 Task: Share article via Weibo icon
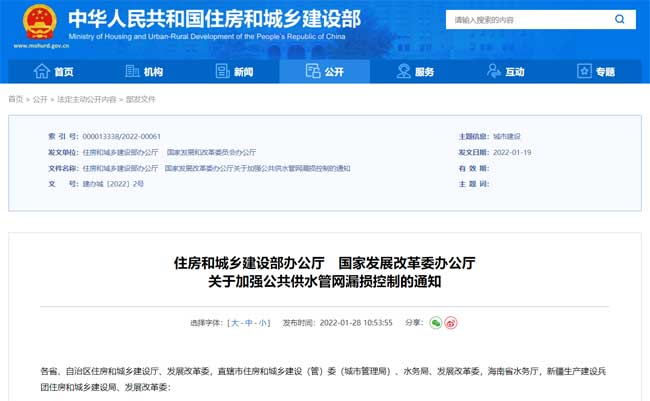pos(450,323)
